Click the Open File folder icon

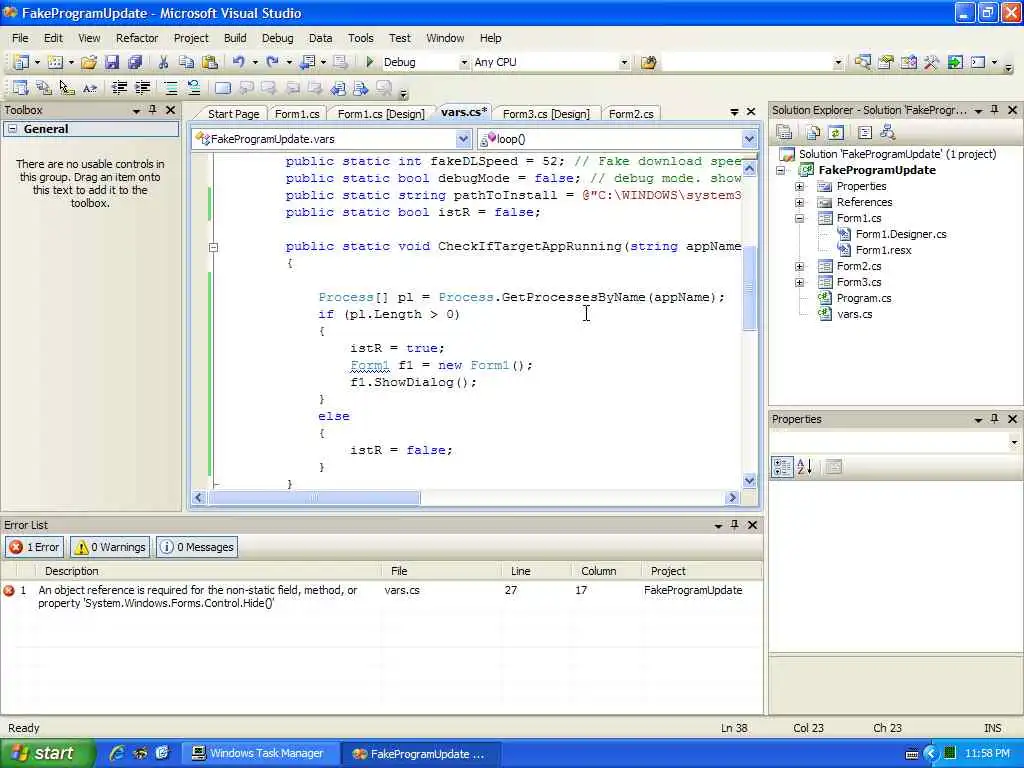point(89,62)
